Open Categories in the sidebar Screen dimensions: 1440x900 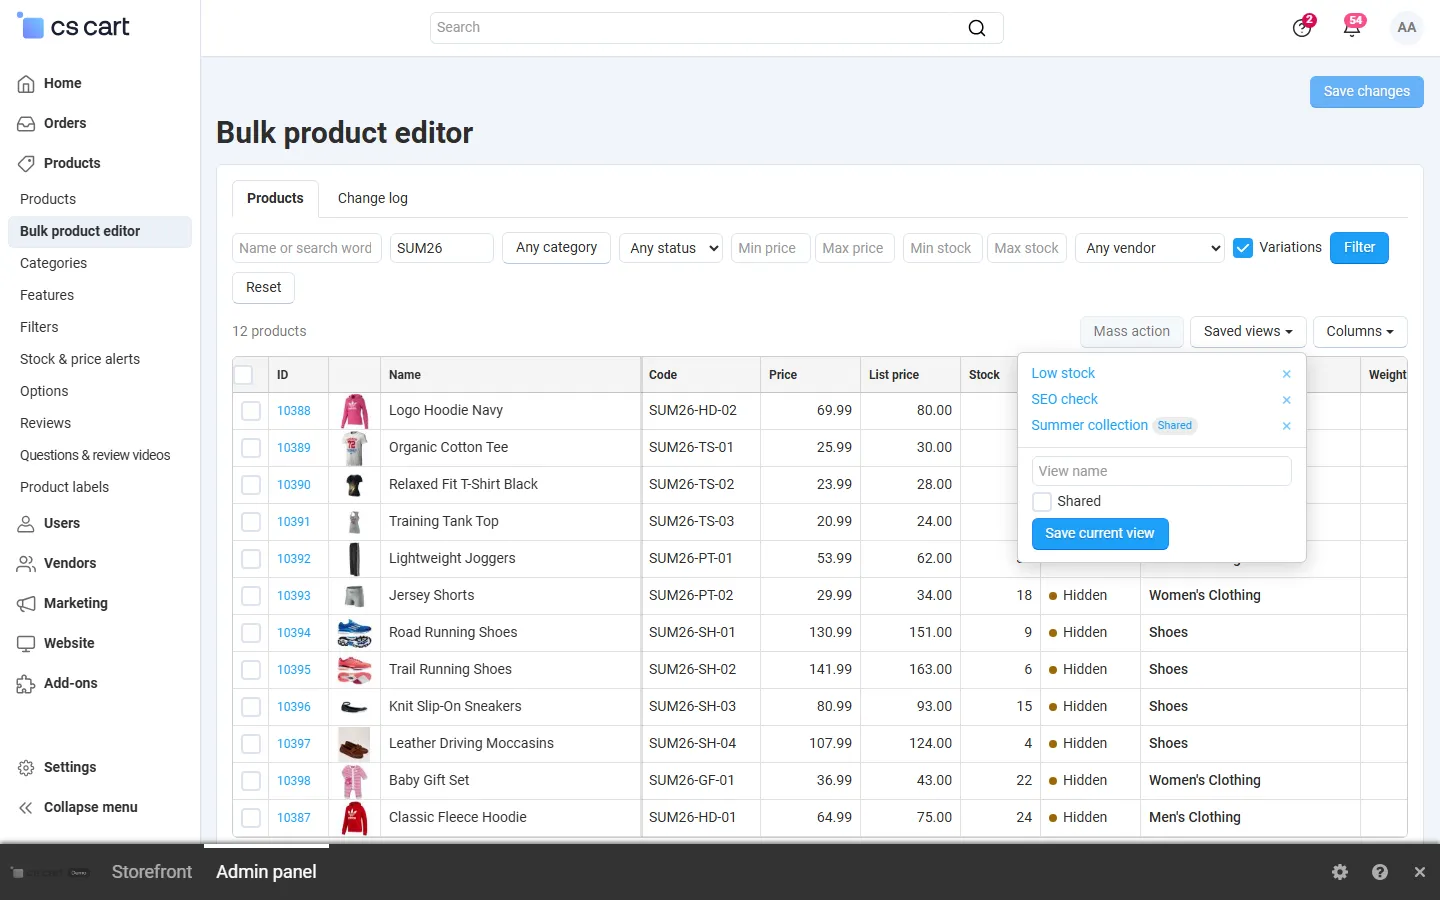click(x=54, y=263)
